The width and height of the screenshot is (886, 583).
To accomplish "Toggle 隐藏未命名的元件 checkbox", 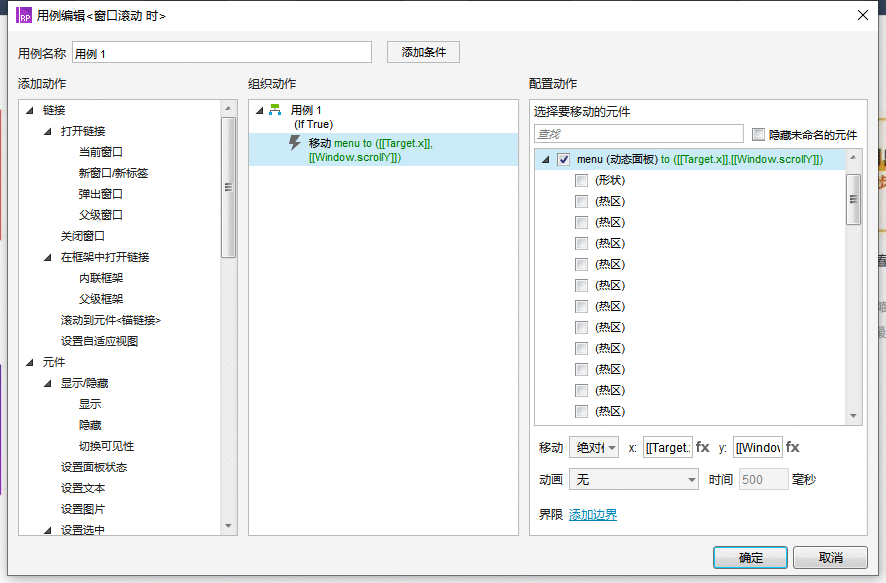I will (758, 134).
